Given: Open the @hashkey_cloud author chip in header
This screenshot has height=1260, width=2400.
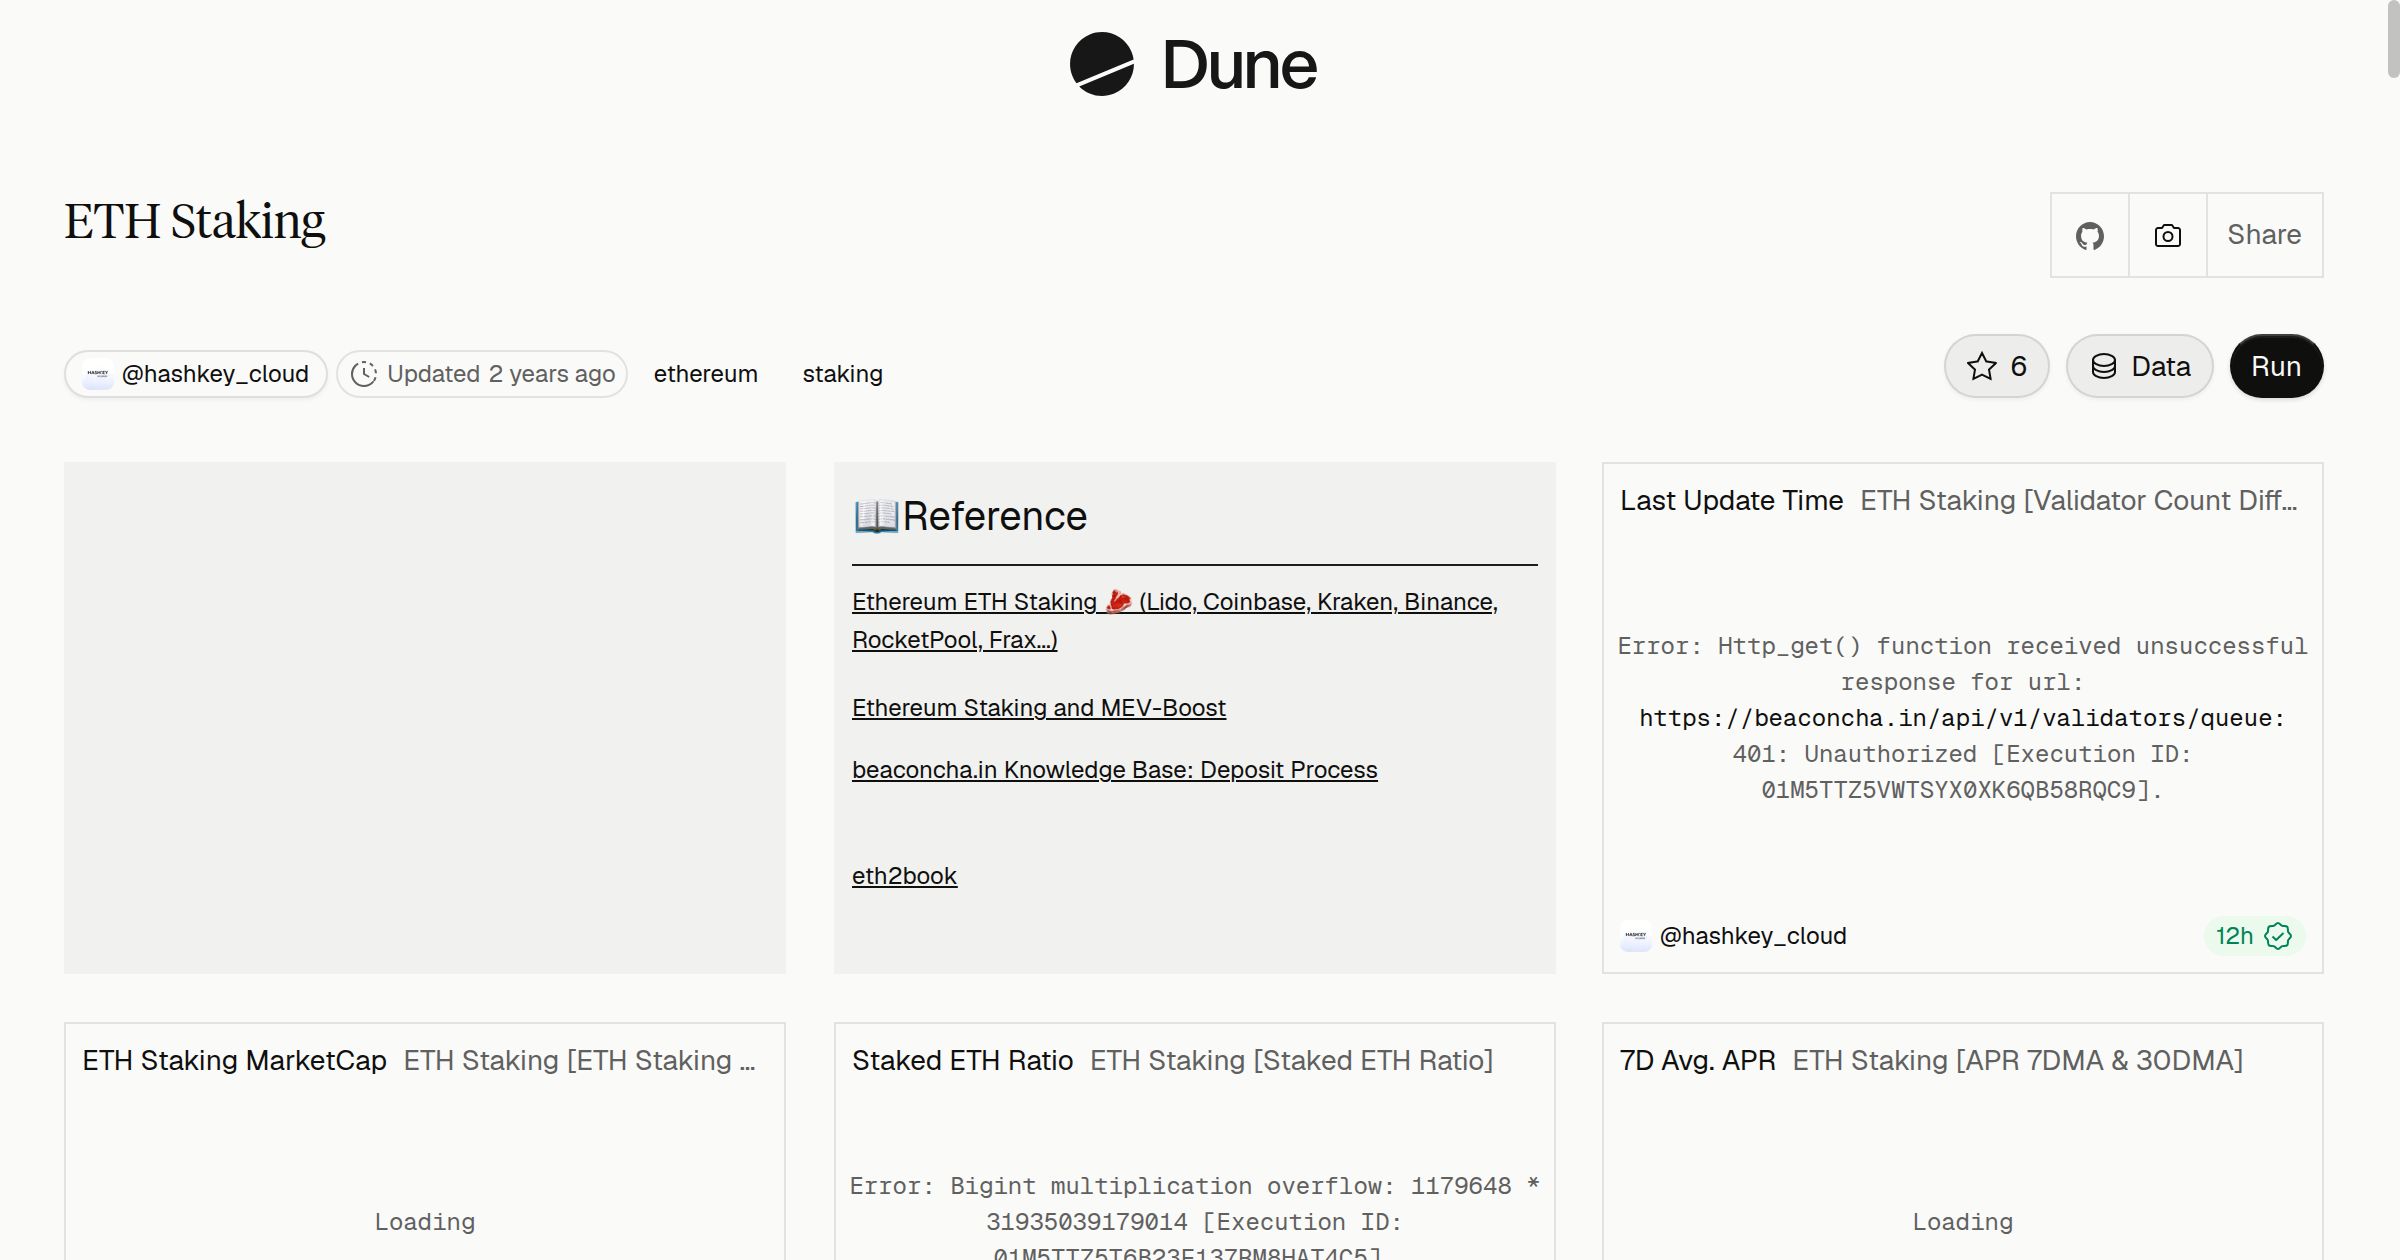Looking at the screenshot, I should [x=196, y=374].
